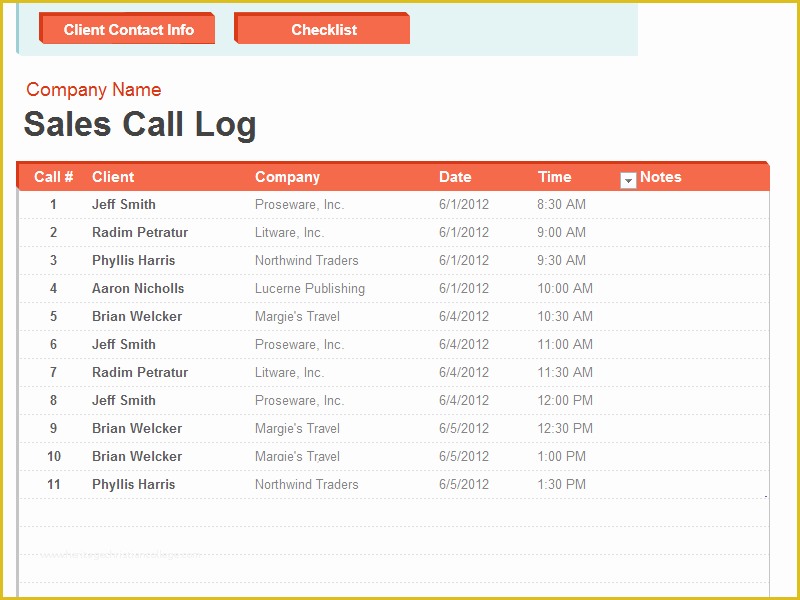800x600 pixels.
Task: Select Lucerne Publishing in row 4
Action: point(311,288)
